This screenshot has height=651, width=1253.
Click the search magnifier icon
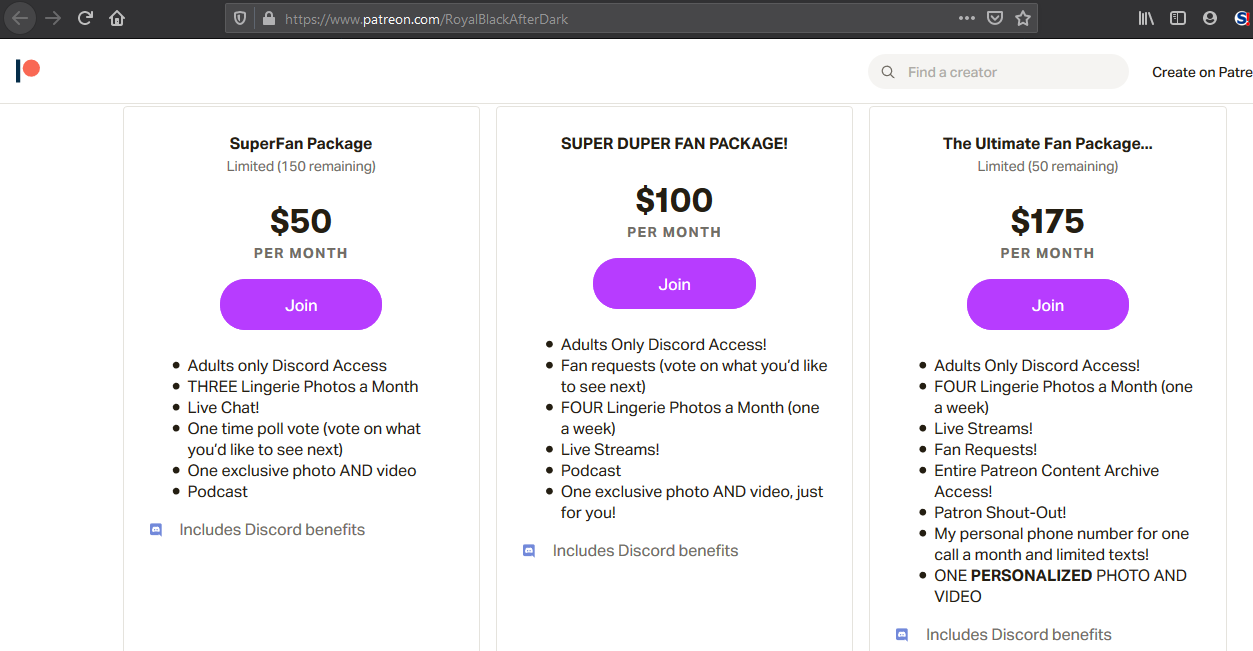pos(887,72)
